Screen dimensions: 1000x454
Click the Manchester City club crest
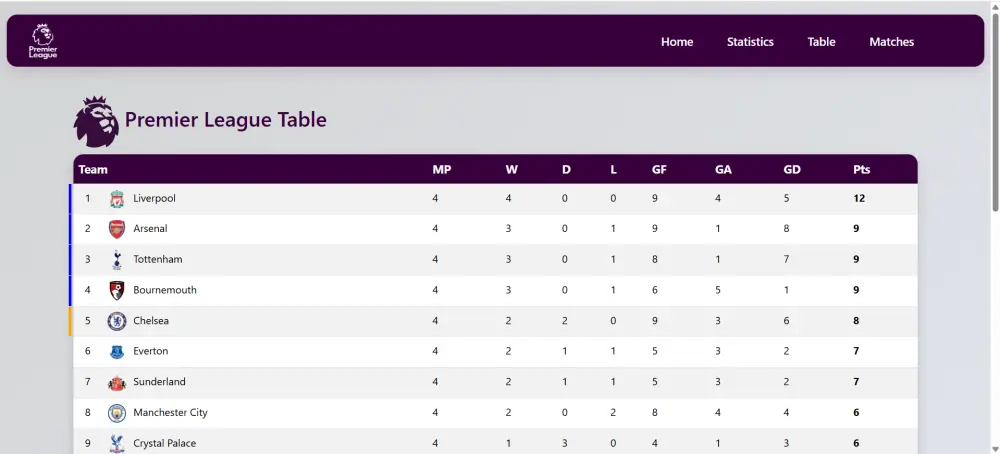click(x=117, y=413)
